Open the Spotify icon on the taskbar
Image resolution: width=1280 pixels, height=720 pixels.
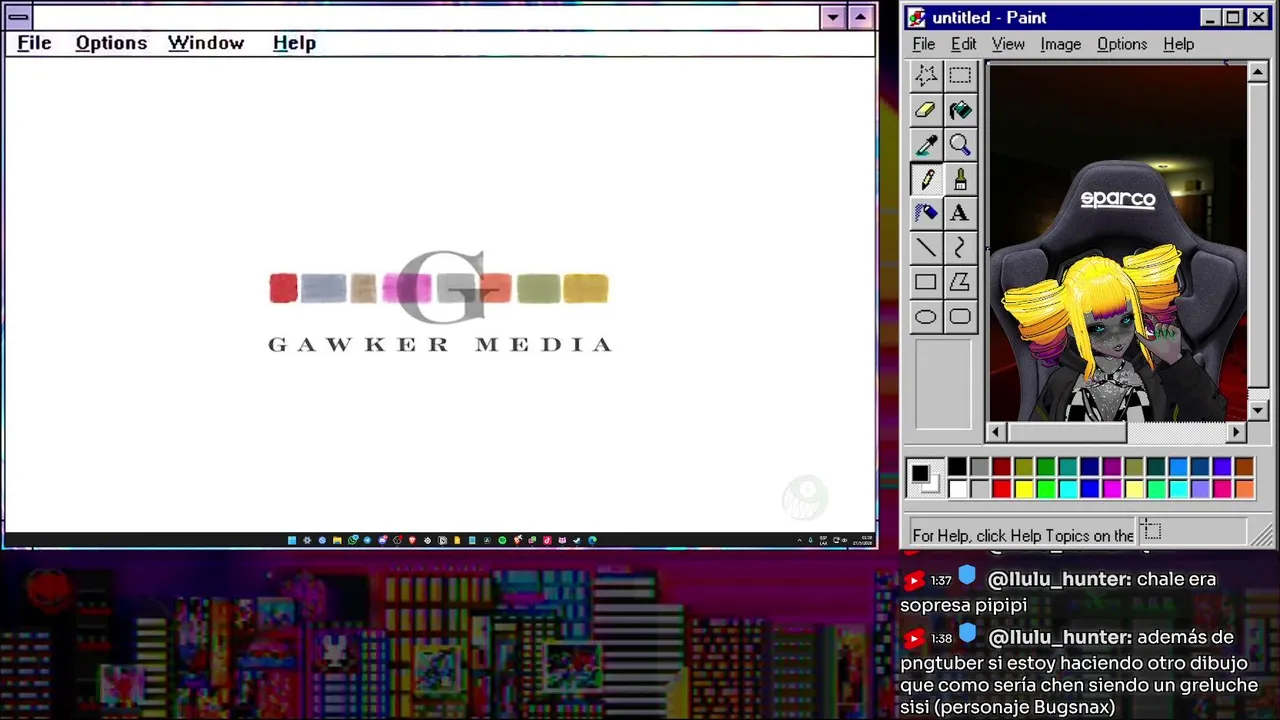(502, 540)
